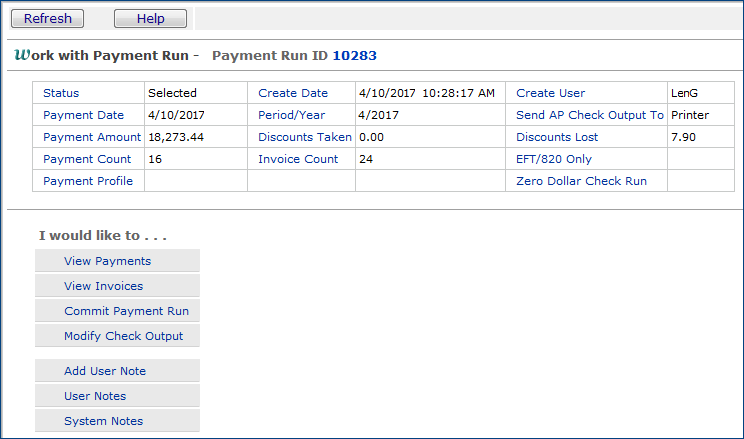This screenshot has height=439, width=744.
Task: Click the 18,273.44 payment amount value
Action: [x=176, y=137]
